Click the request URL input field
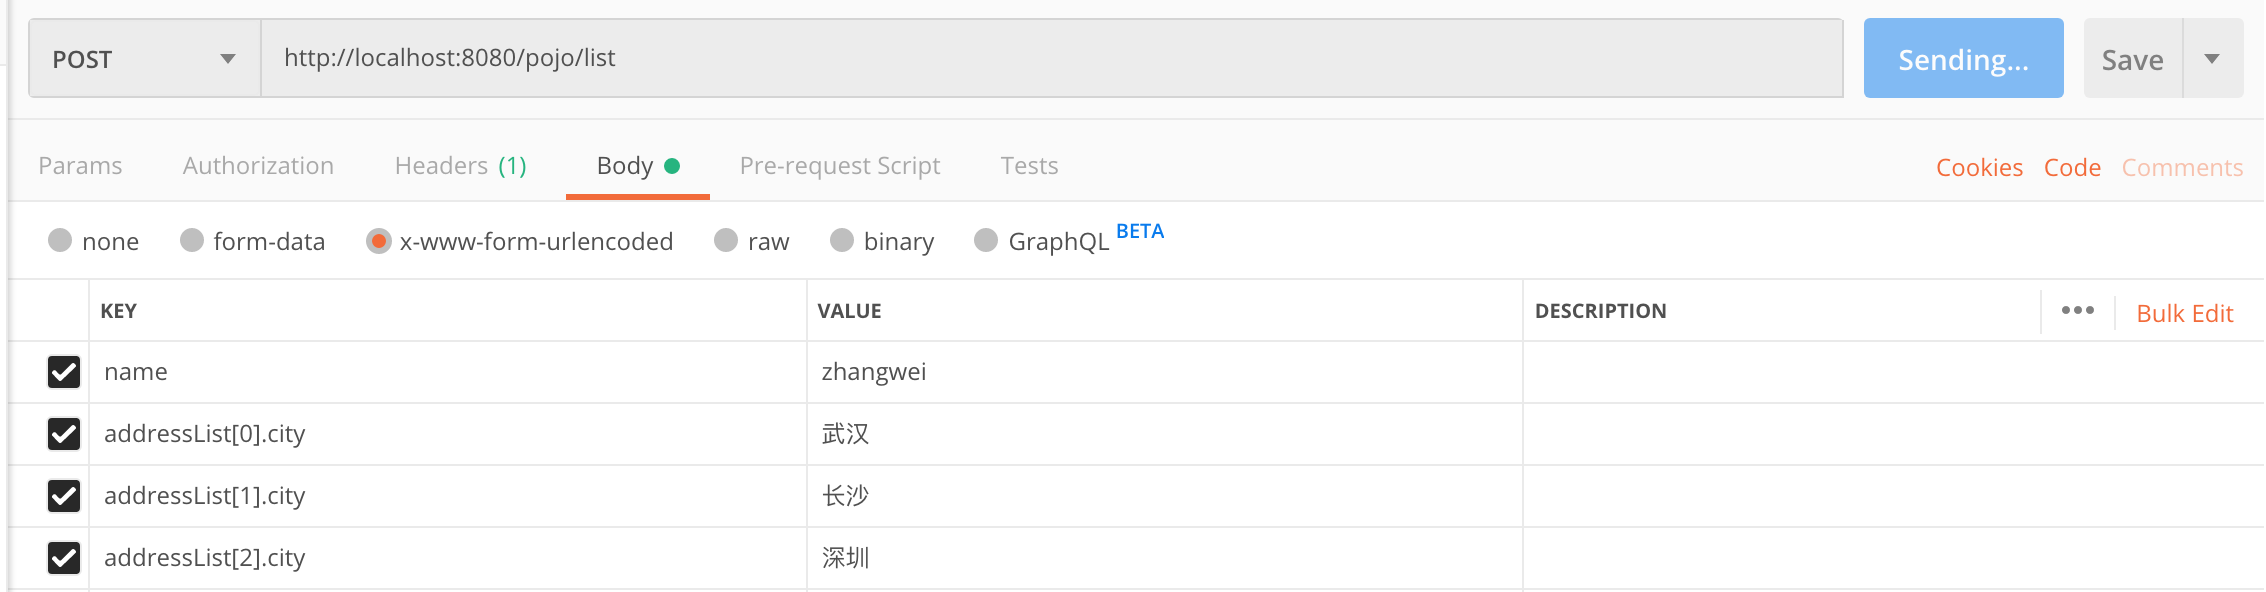2266x592 pixels. pyautogui.click(x=1052, y=59)
